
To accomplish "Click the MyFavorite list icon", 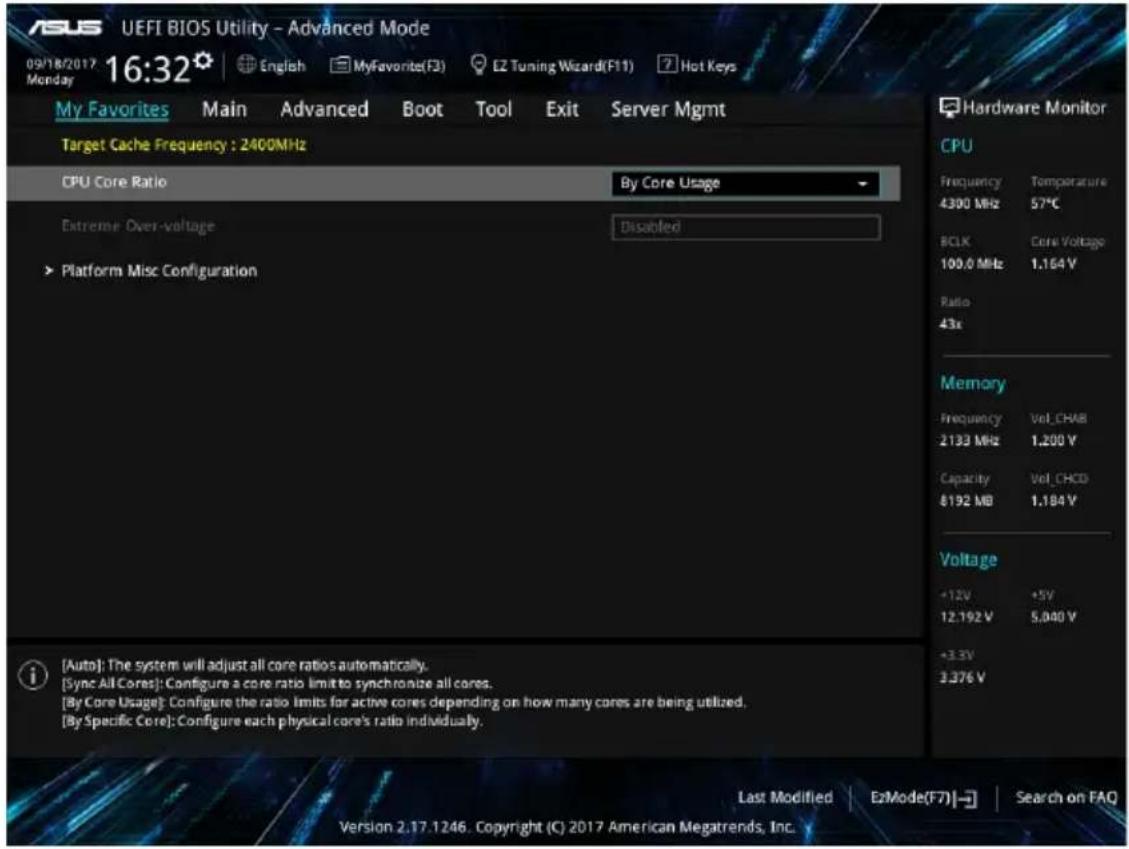I will tap(339, 66).
